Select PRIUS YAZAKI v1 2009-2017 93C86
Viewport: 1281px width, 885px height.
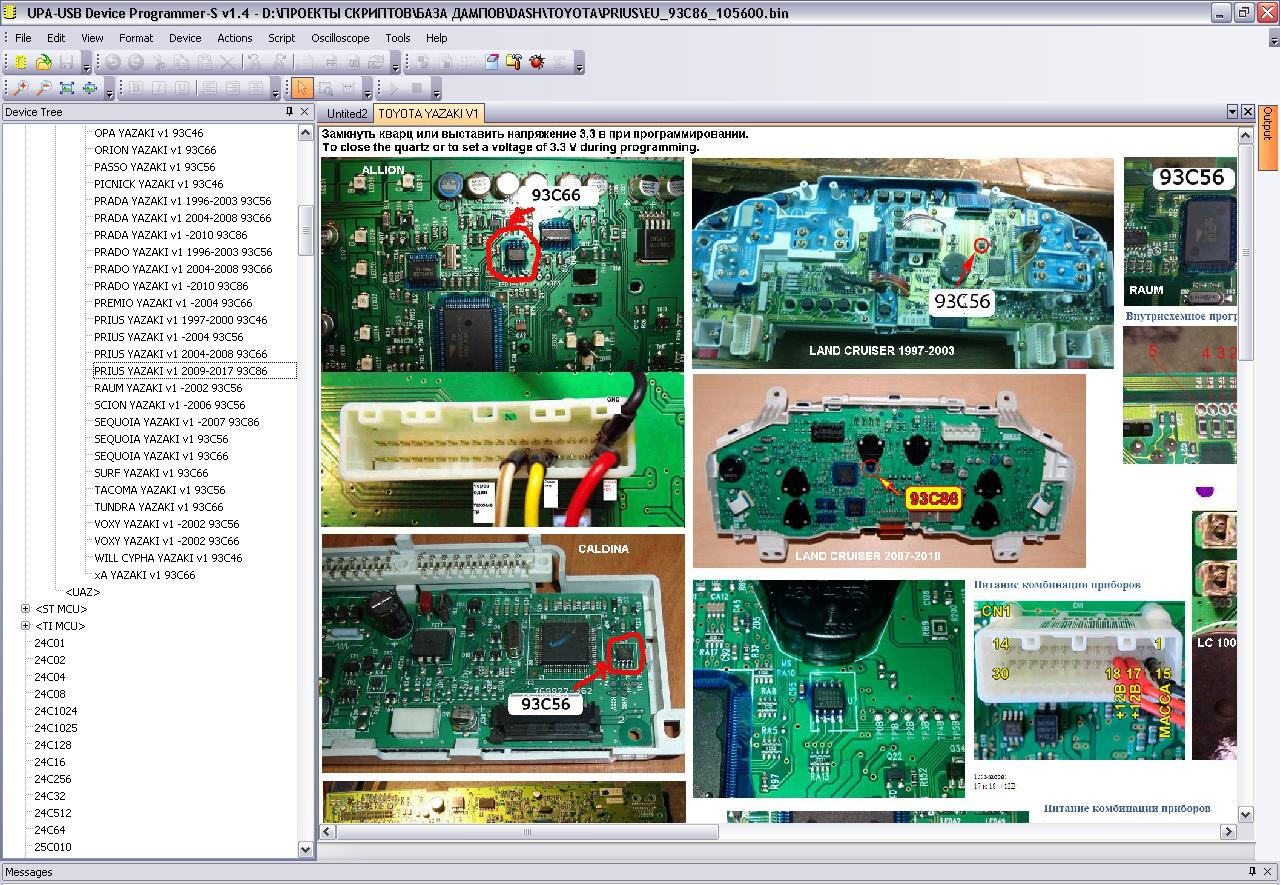181,371
